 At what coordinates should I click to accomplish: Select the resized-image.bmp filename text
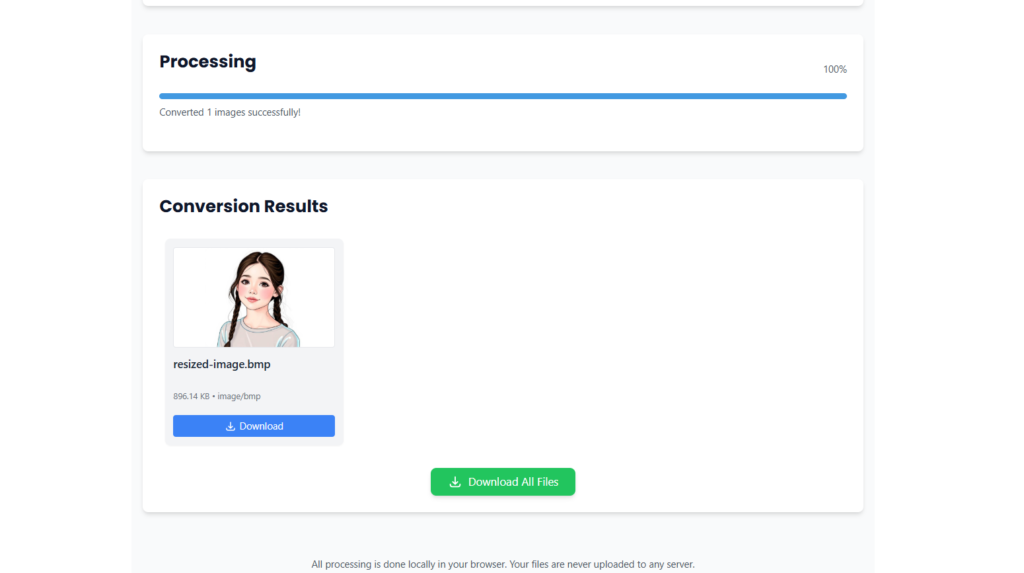click(x=221, y=364)
